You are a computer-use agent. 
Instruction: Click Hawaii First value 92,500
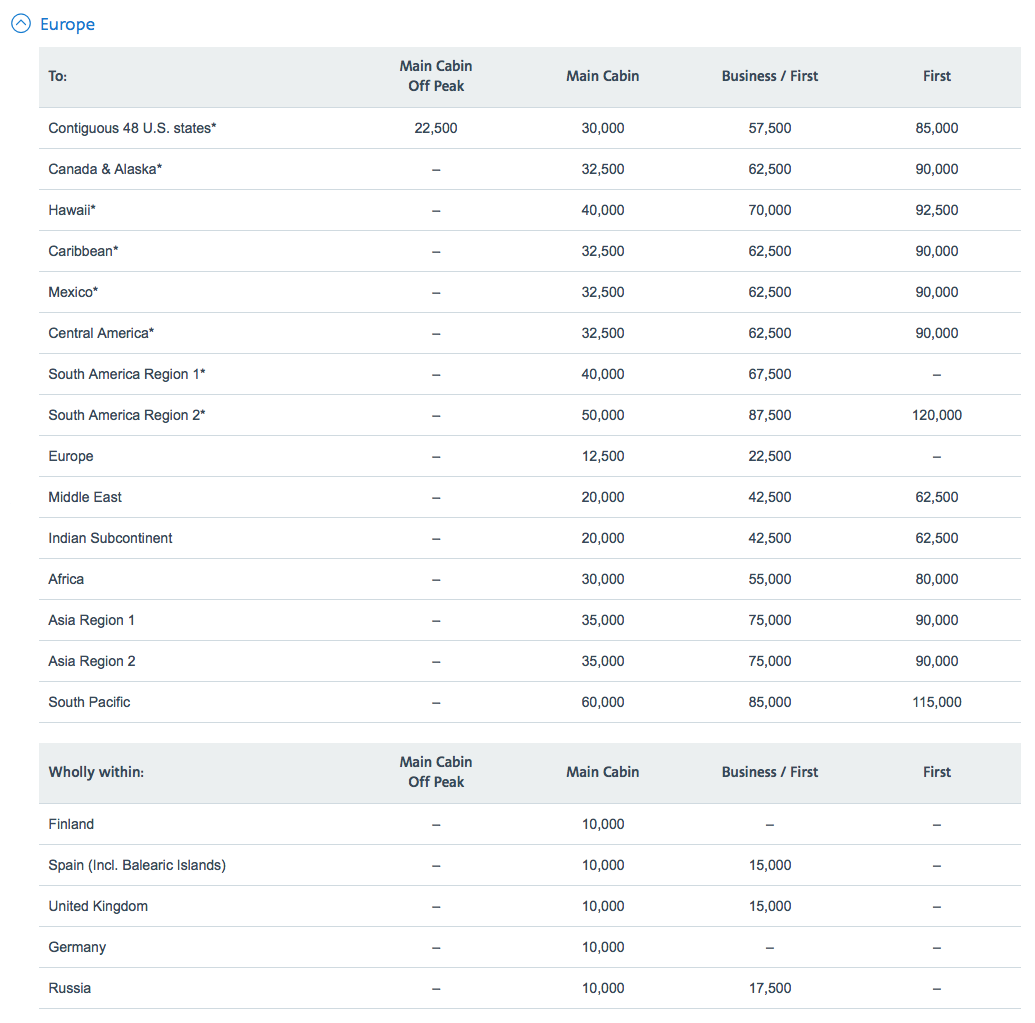click(x=937, y=210)
